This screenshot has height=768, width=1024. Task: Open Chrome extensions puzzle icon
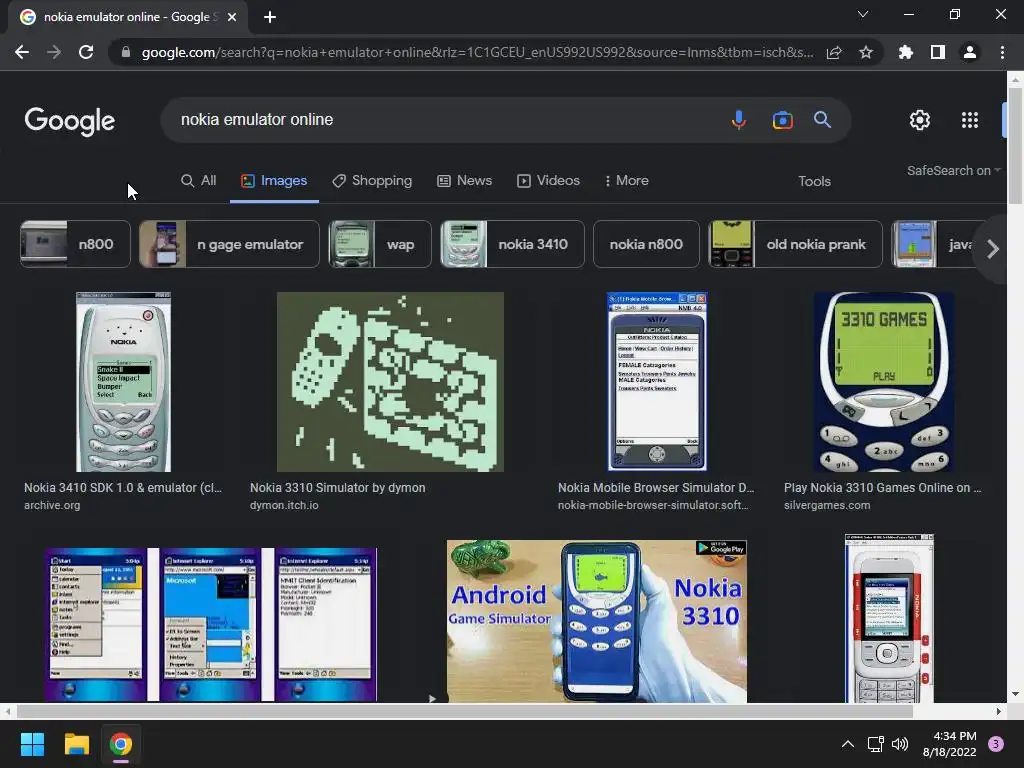(906, 52)
